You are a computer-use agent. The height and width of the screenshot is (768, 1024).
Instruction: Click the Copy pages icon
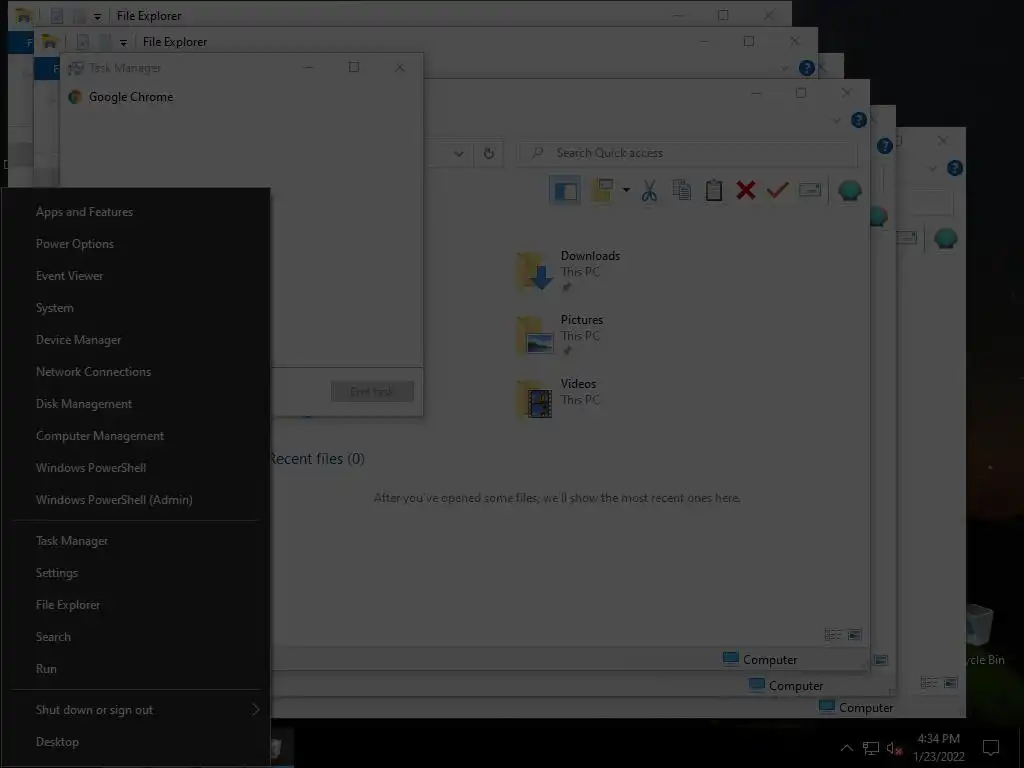(681, 190)
